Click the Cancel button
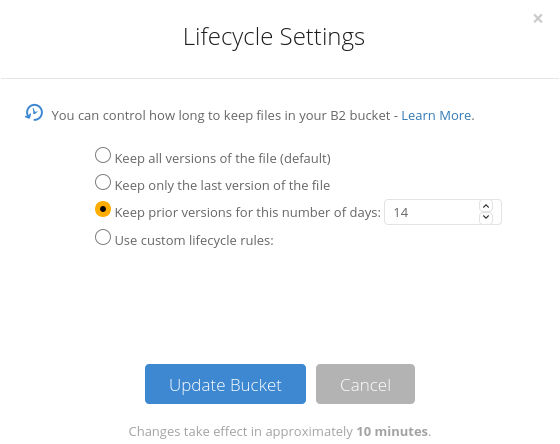This screenshot has height=444, width=560. coord(365,384)
